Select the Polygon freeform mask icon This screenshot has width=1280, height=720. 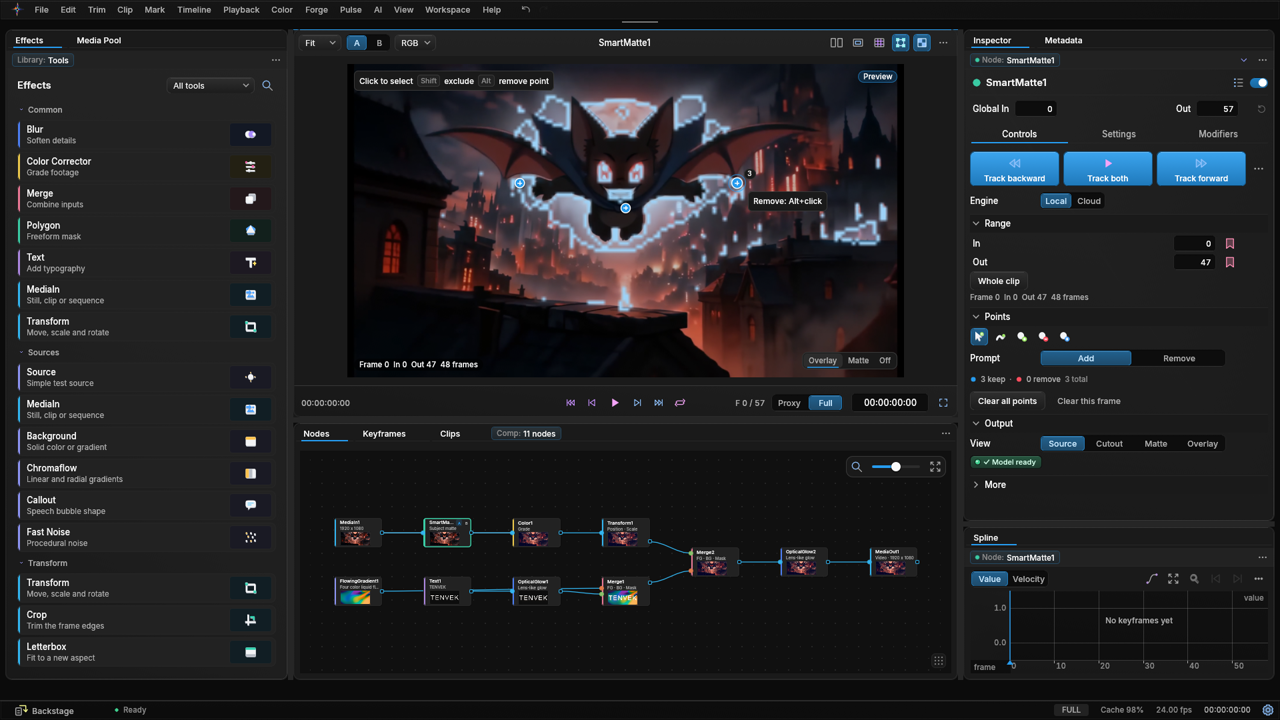(250, 230)
